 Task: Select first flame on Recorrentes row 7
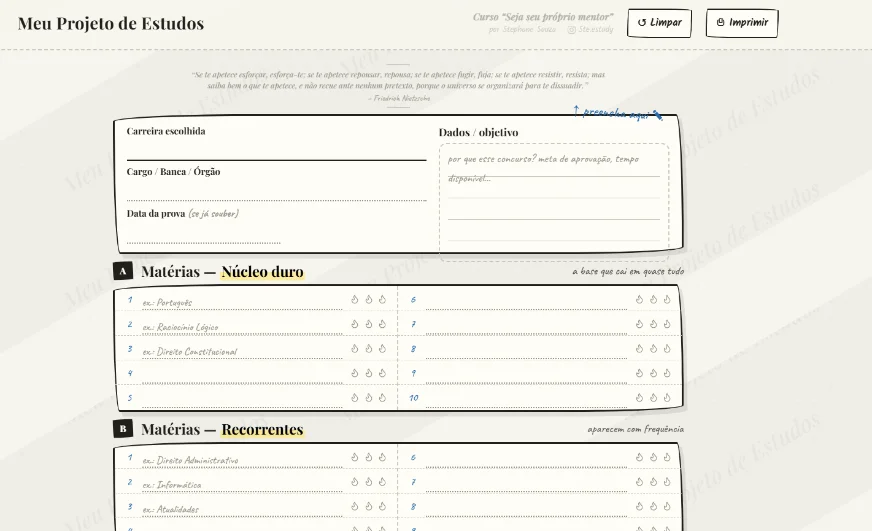[x=640, y=482]
